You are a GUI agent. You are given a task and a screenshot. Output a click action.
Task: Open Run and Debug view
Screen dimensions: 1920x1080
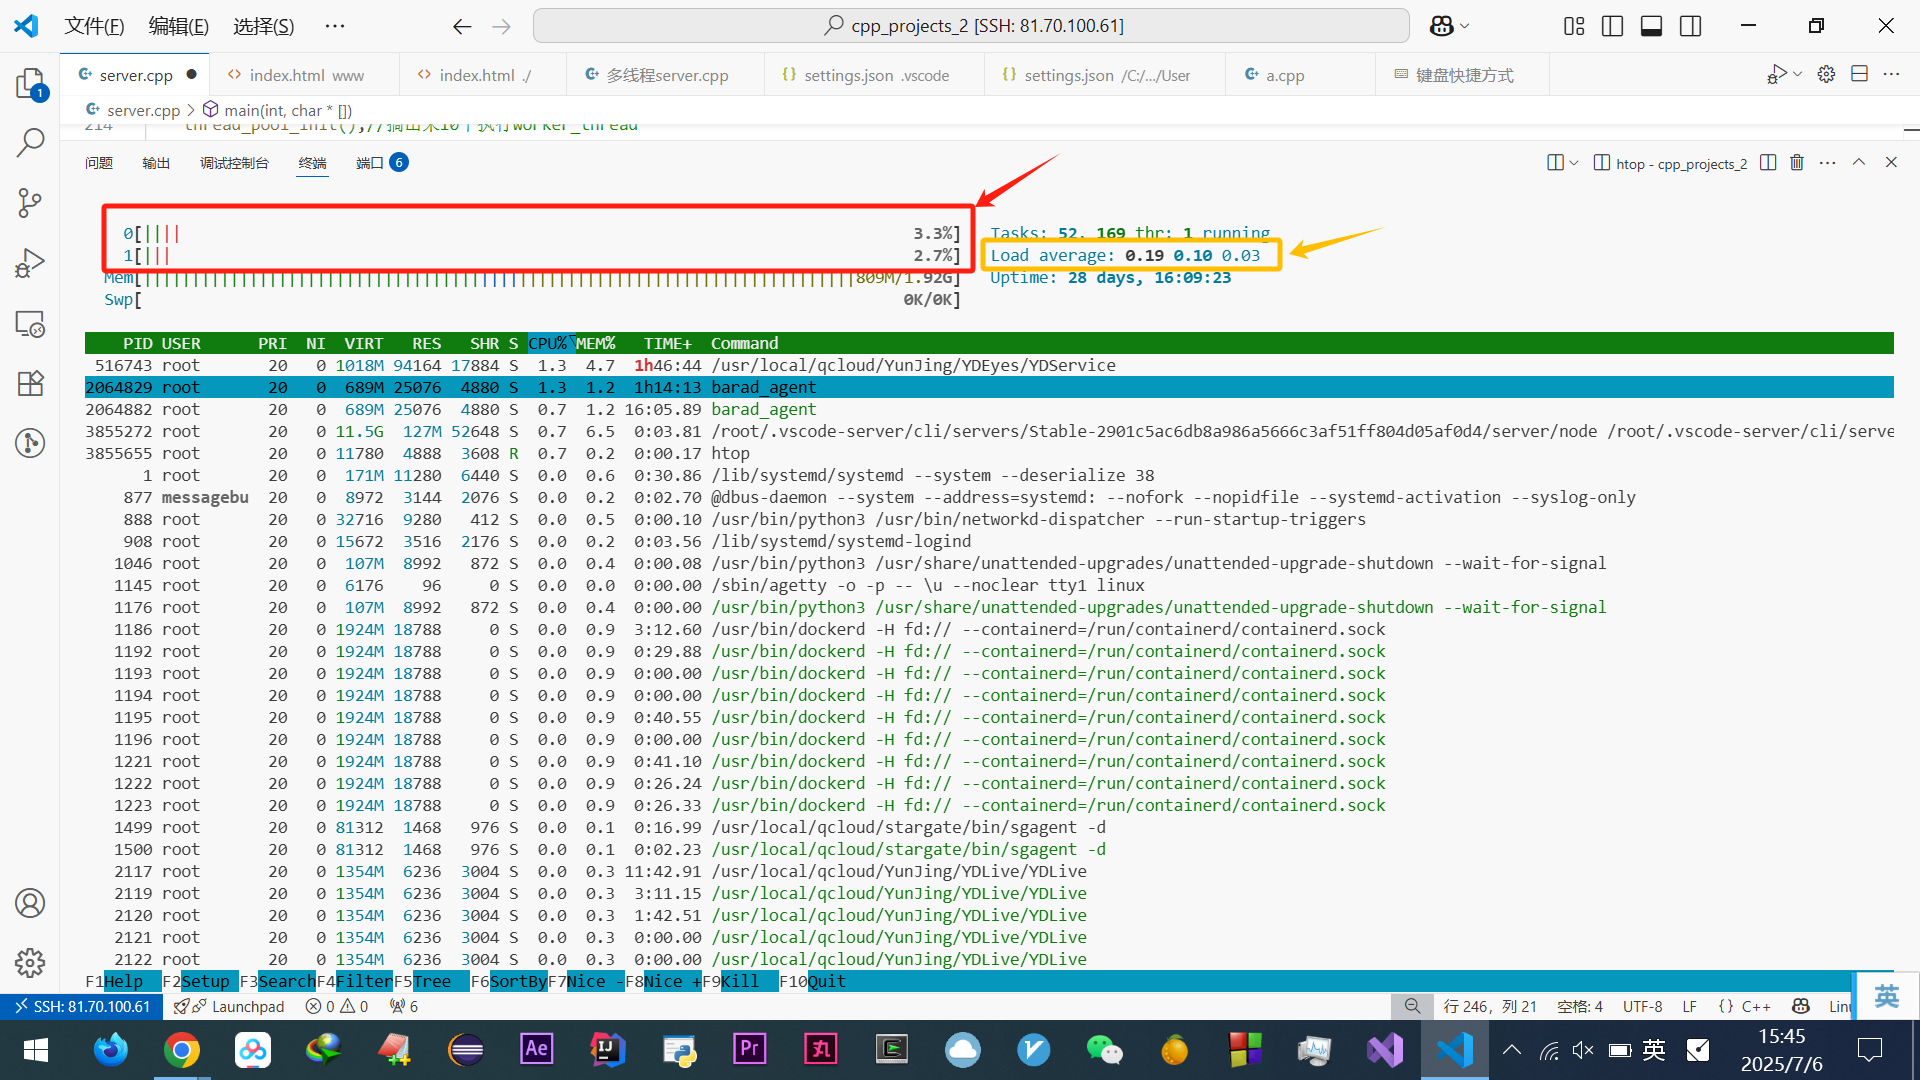point(30,263)
